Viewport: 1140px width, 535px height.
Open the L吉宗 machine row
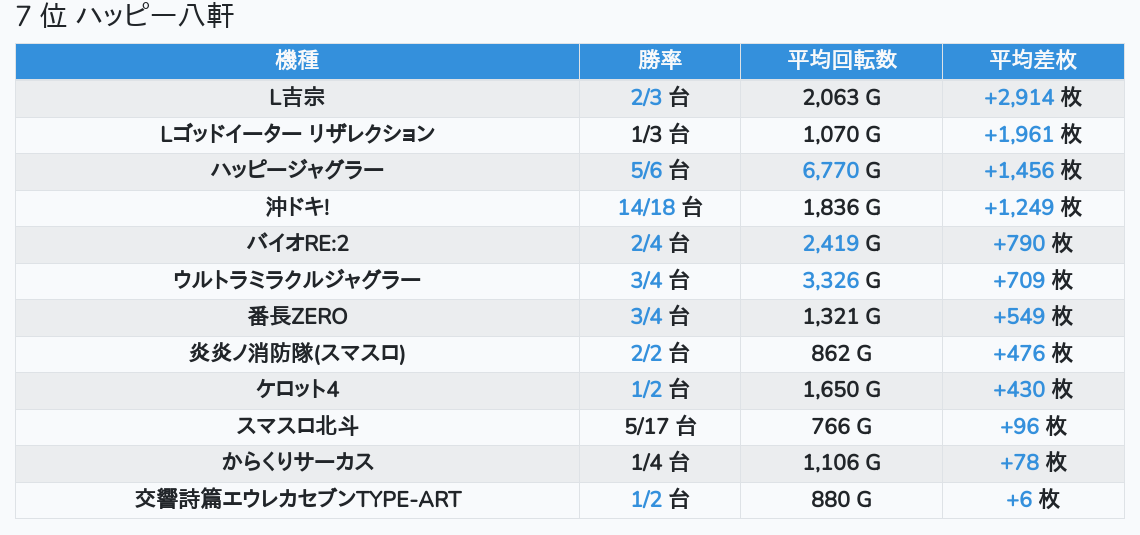click(570, 98)
